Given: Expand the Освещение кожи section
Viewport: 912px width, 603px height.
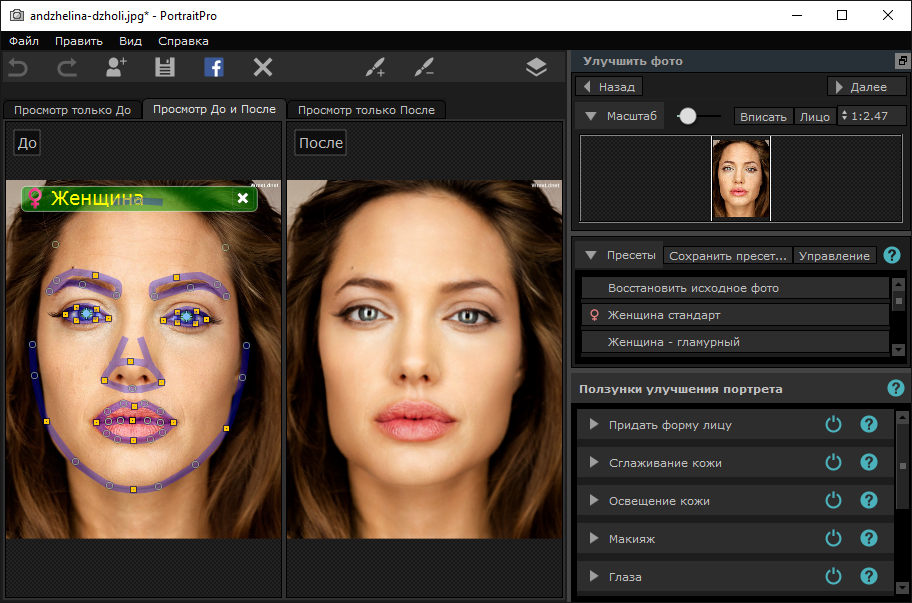Looking at the screenshot, I should click(594, 501).
